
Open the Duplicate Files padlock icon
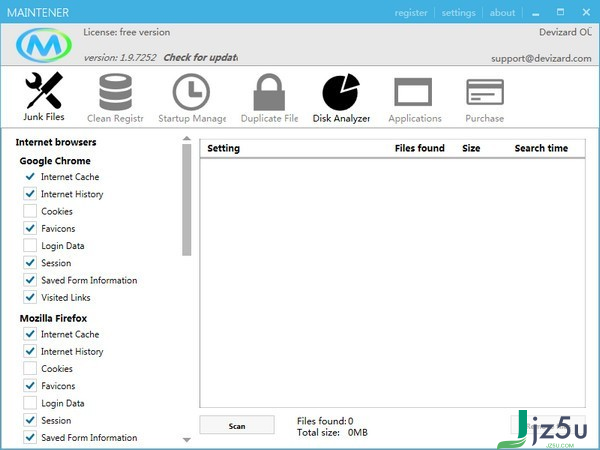point(269,92)
